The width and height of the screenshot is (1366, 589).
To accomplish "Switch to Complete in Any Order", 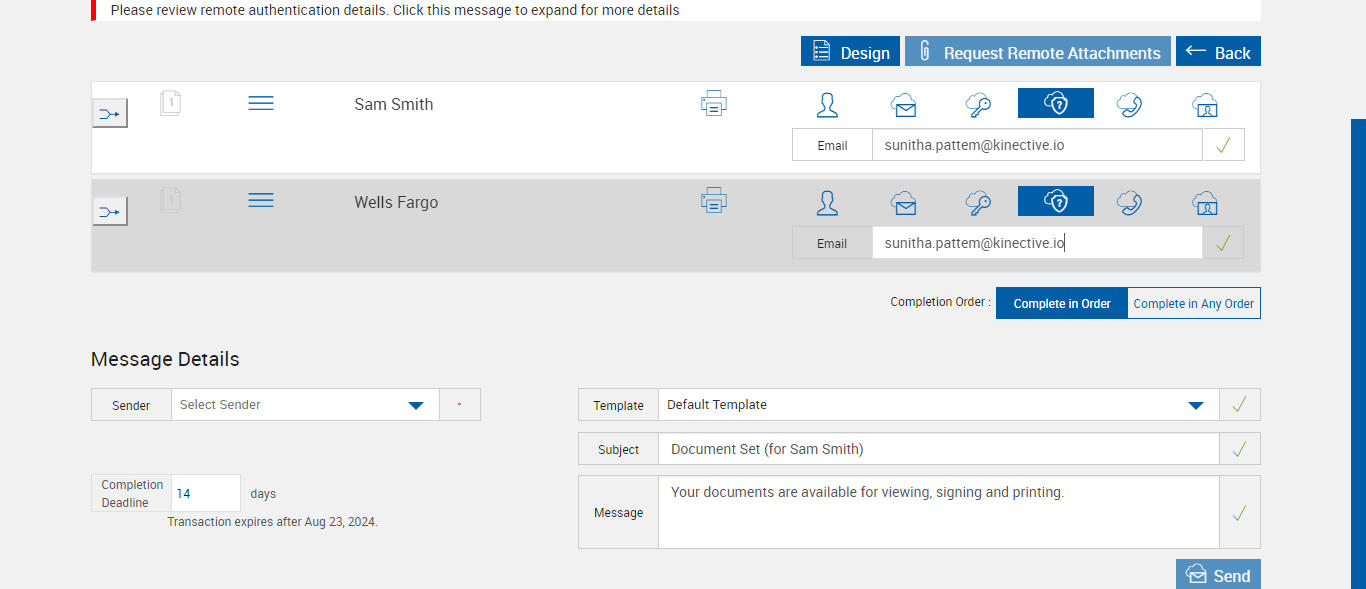I will click(1193, 304).
